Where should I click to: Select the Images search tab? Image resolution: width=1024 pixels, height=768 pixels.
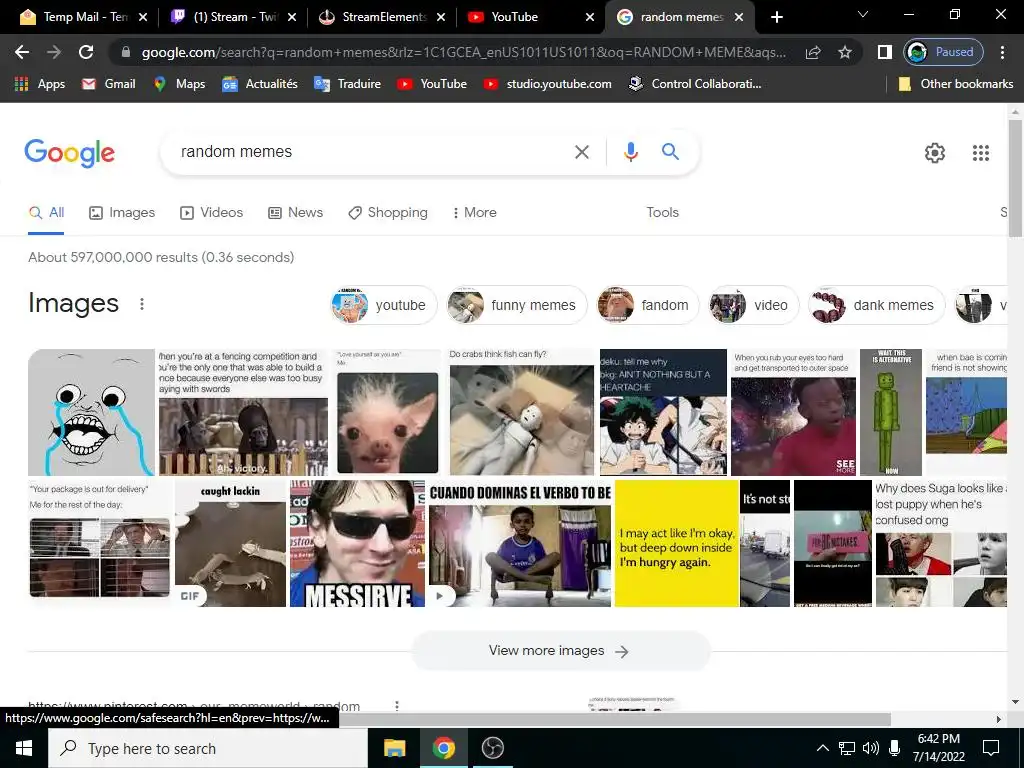(122, 212)
